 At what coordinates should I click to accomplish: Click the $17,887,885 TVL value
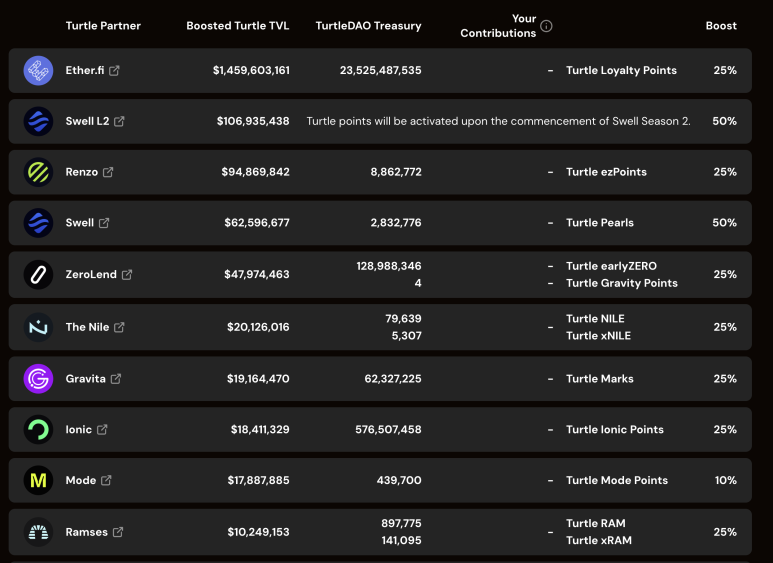pos(258,480)
